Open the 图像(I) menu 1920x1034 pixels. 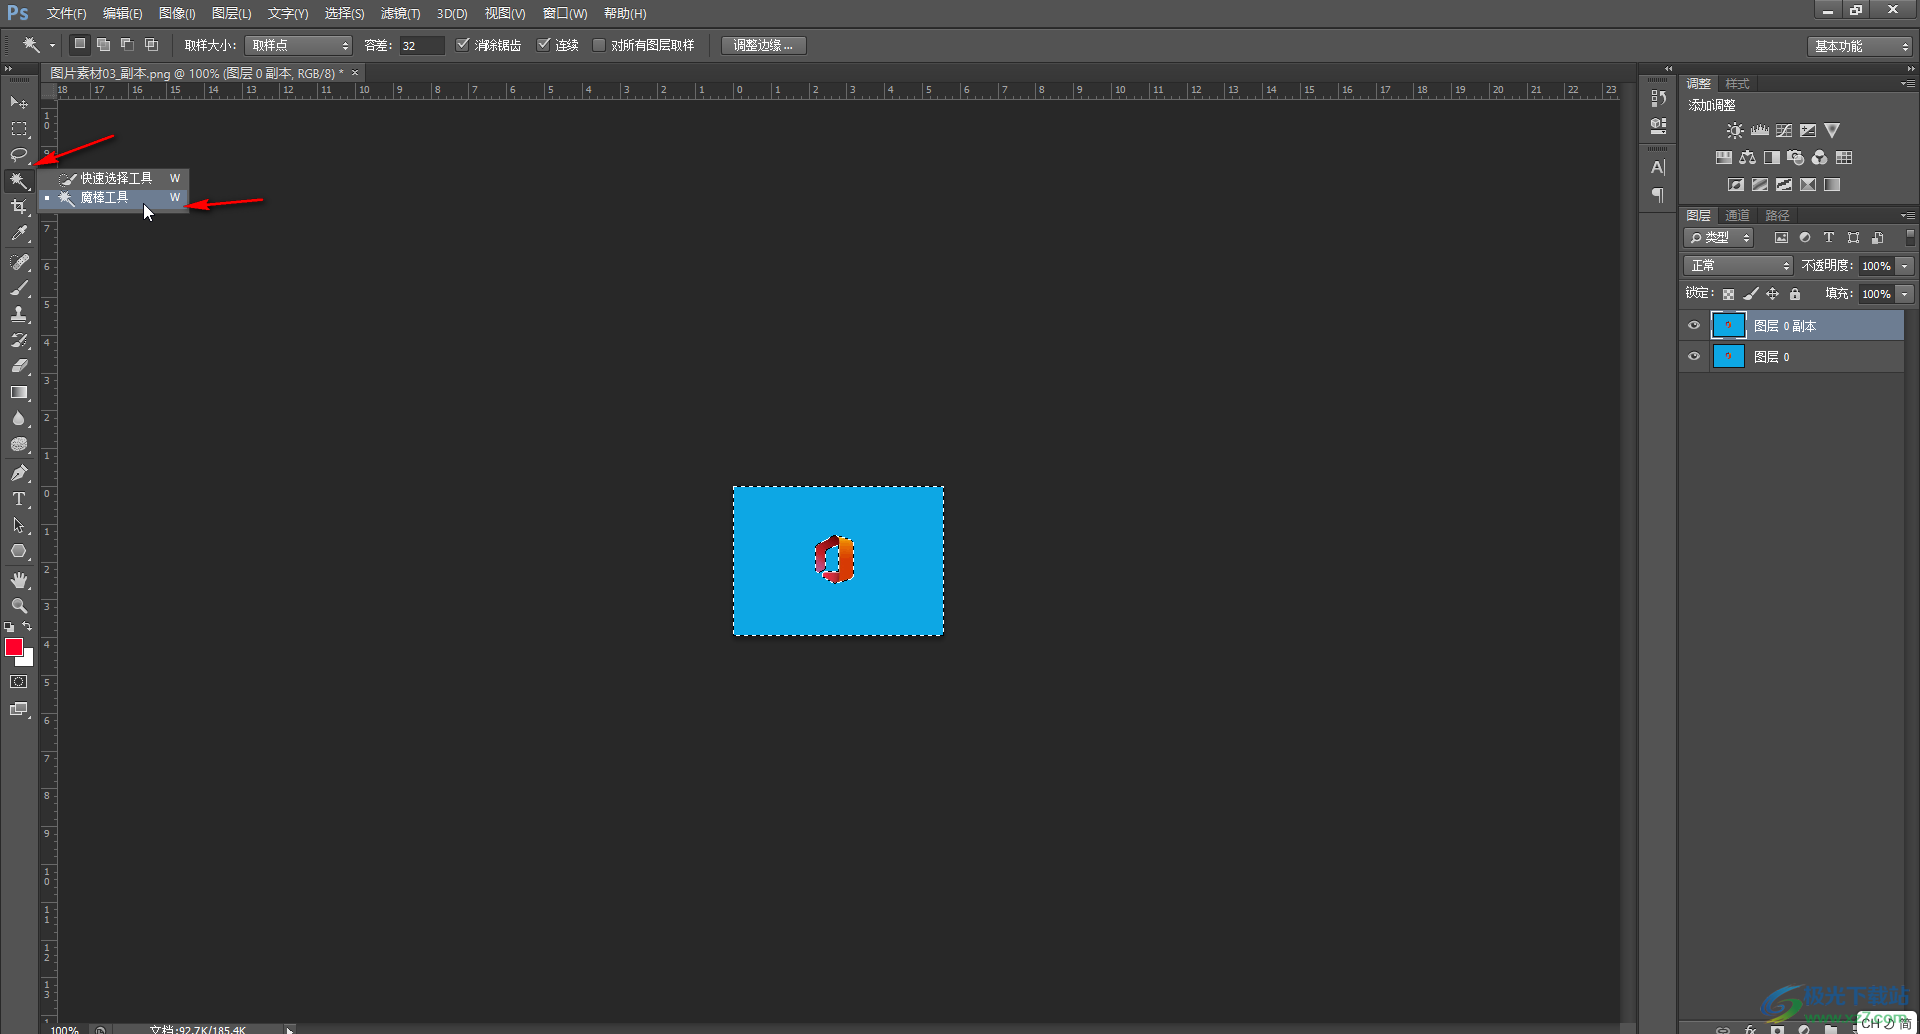coord(177,14)
